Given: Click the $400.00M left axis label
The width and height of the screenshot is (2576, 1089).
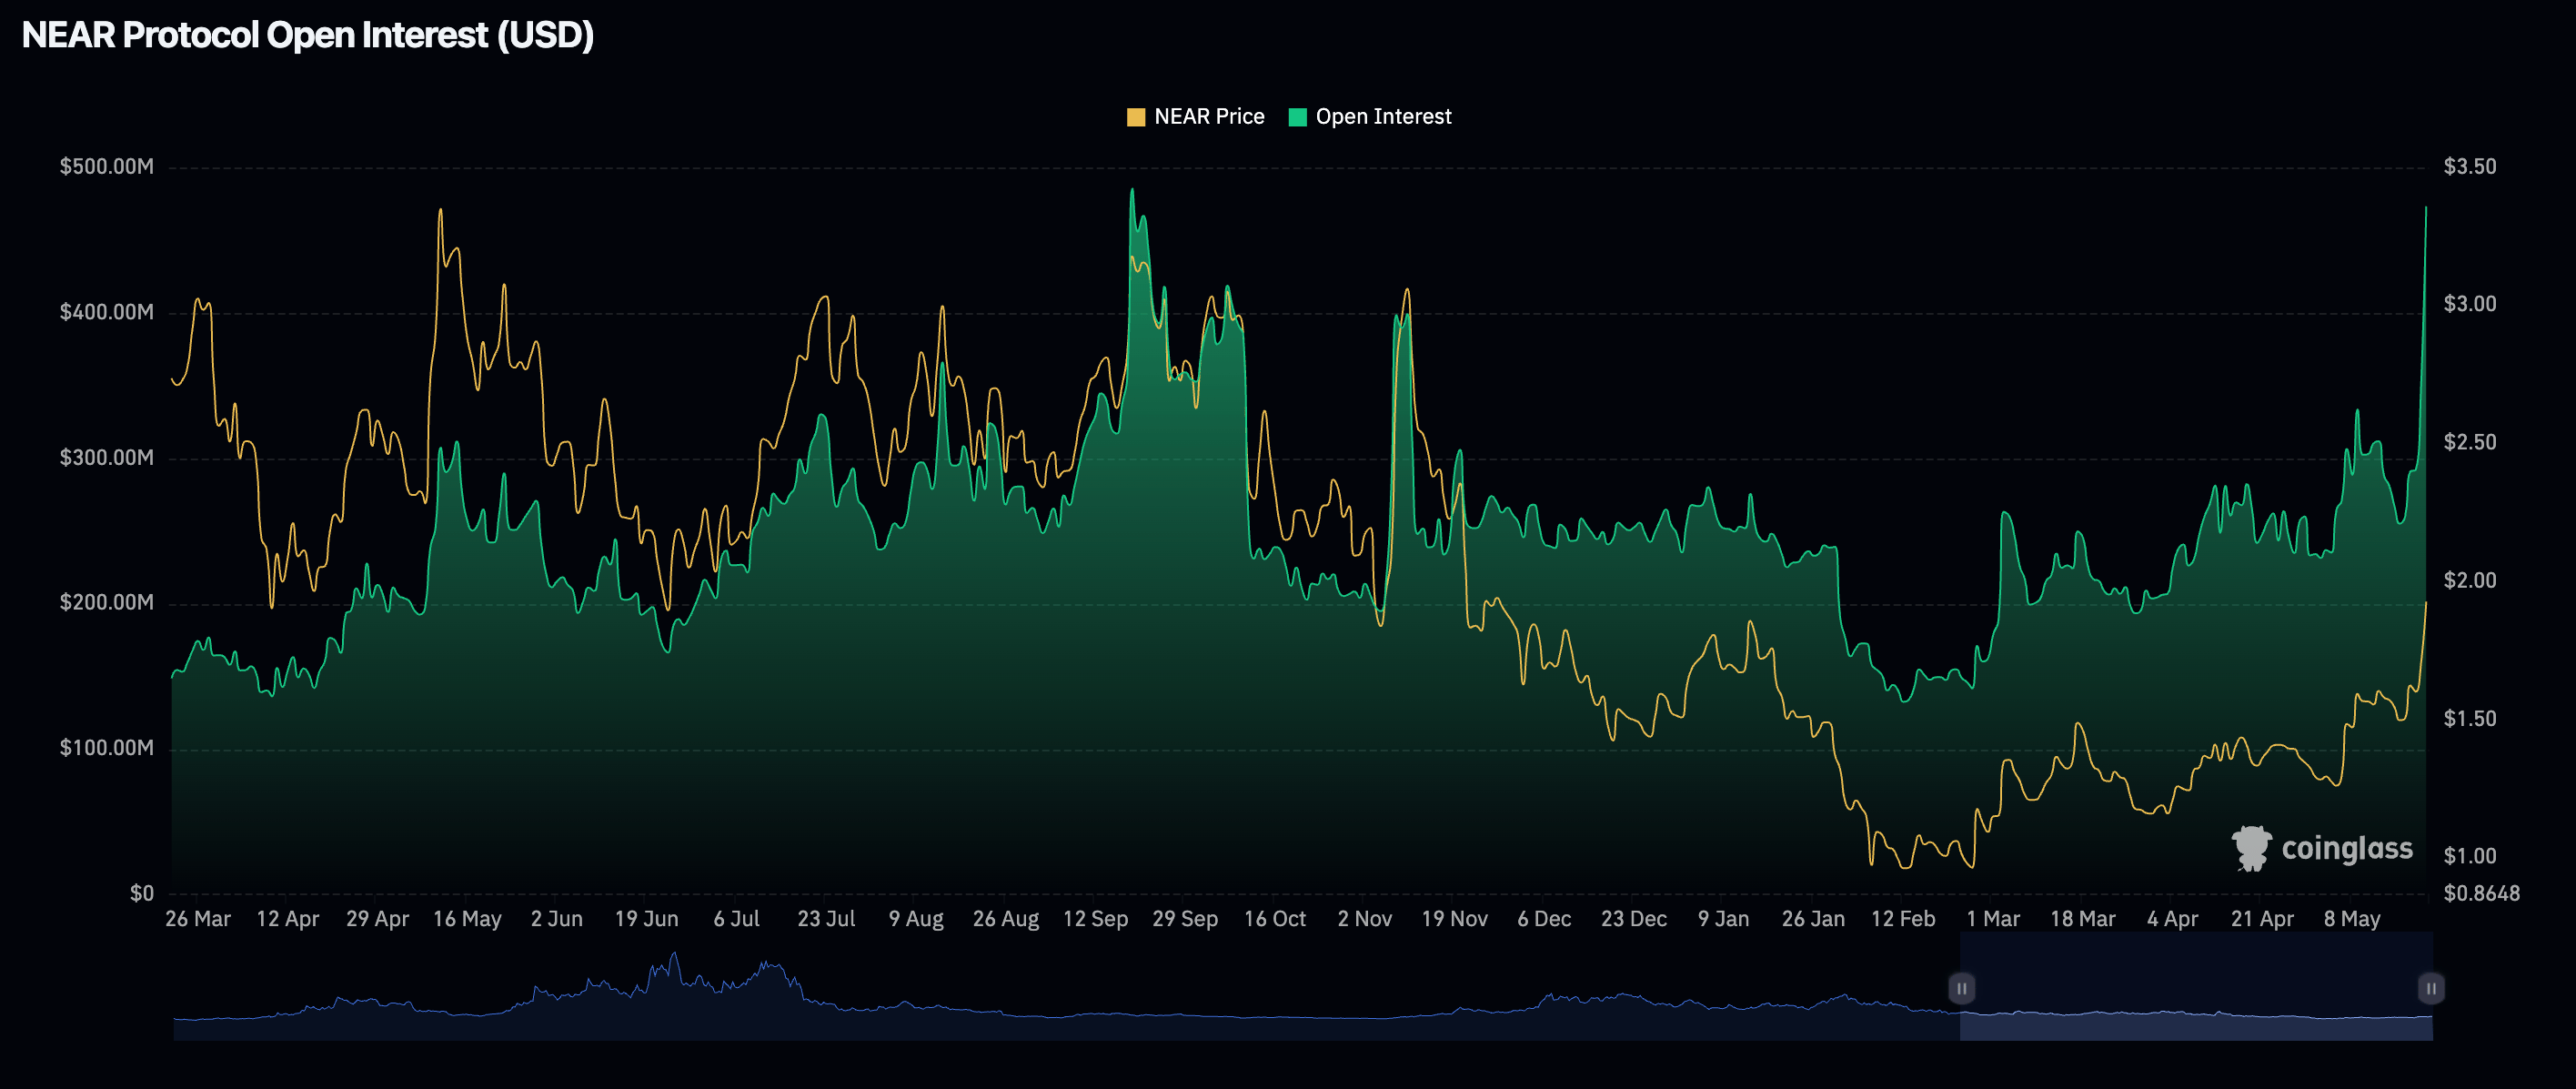Looking at the screenshot, I should pos(106,312).
